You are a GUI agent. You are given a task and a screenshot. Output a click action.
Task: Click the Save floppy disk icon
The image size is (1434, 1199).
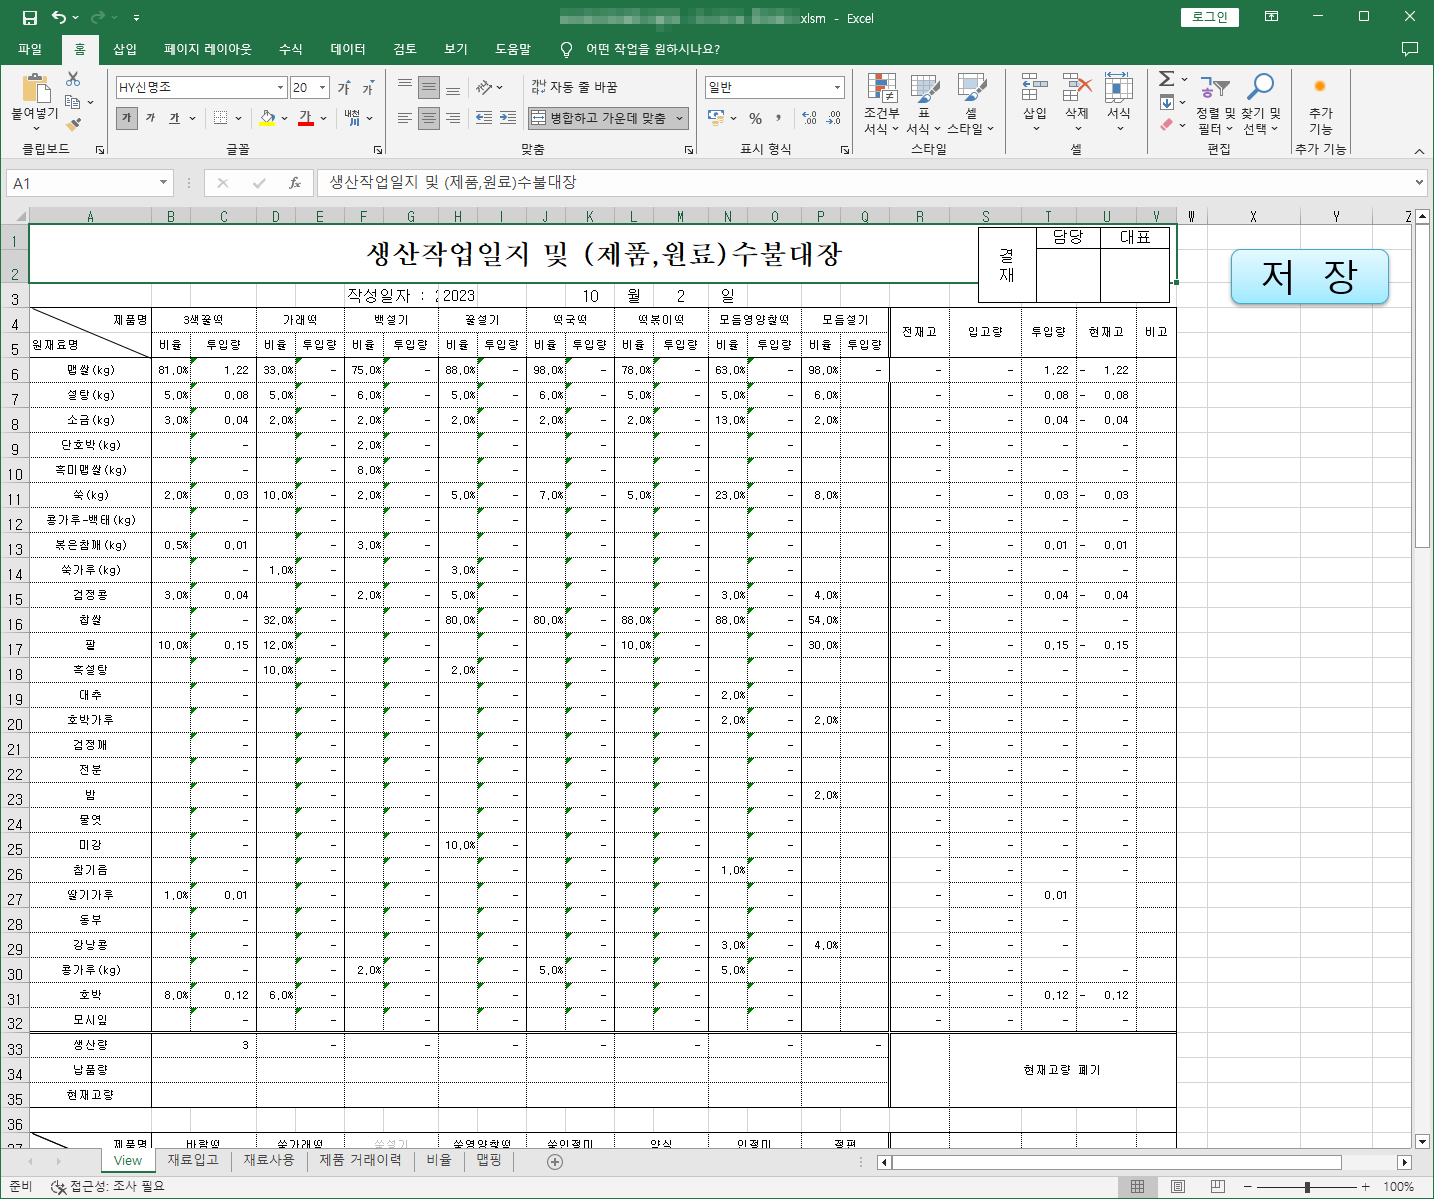tap(30, 18)
